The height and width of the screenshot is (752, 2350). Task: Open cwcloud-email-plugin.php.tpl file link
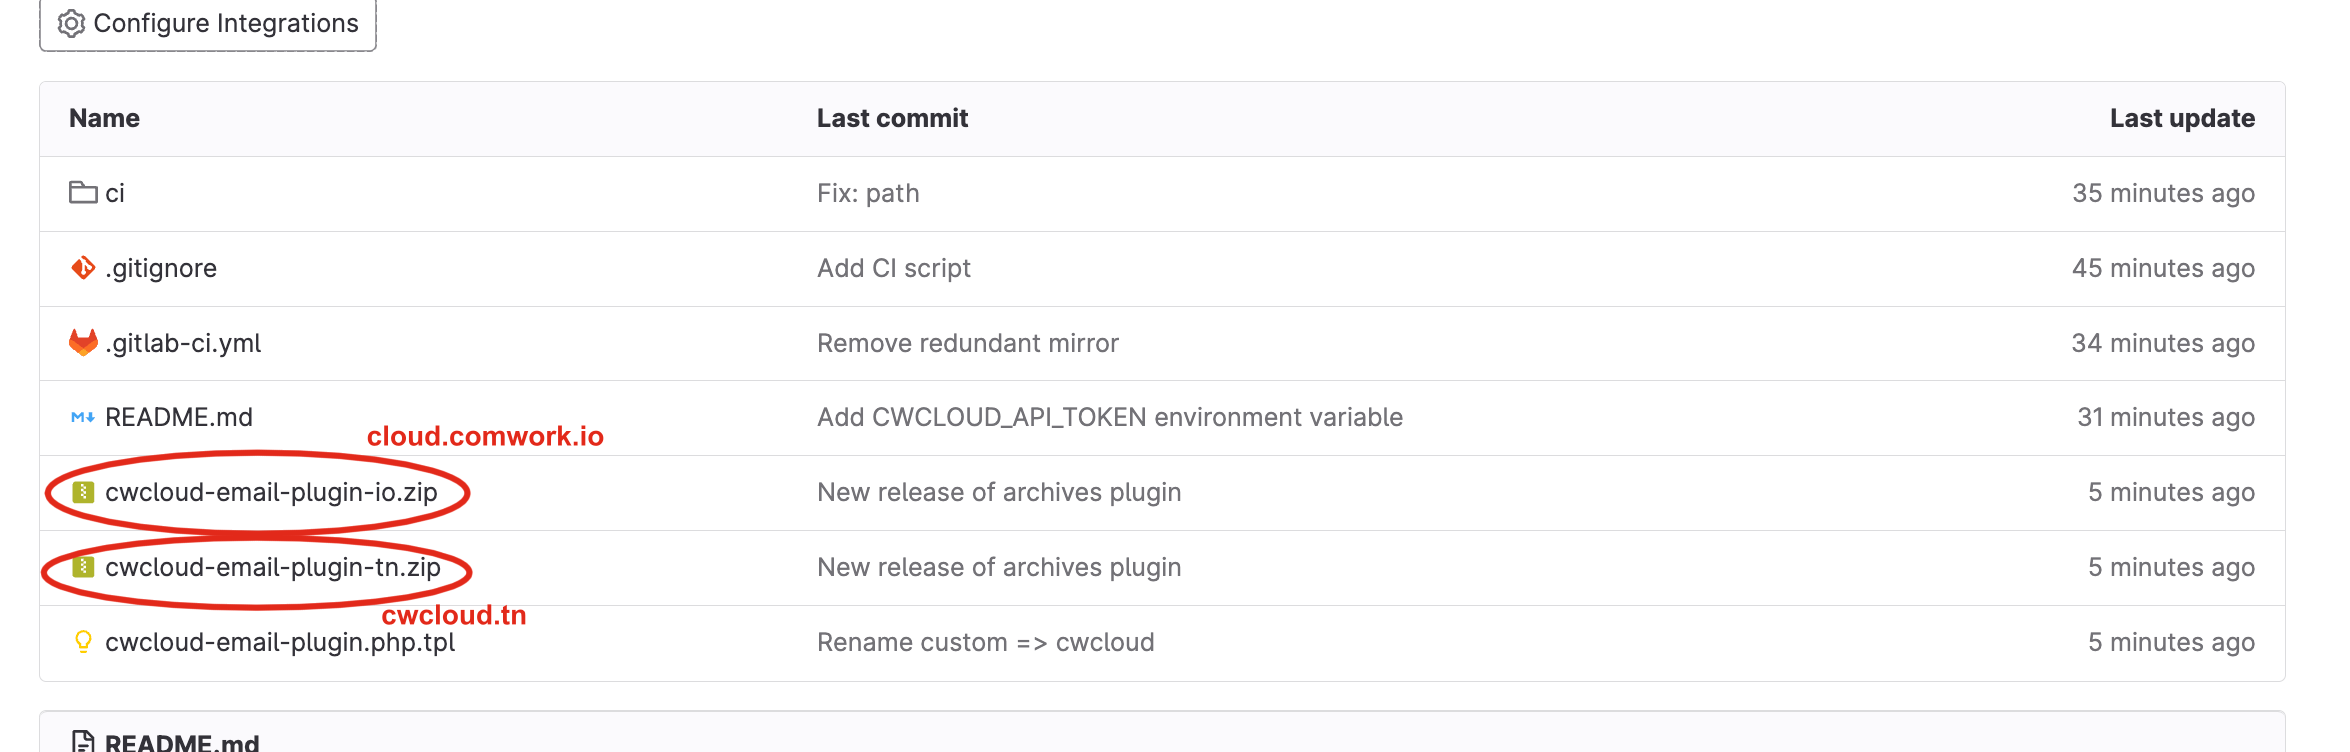click(280, 642)
